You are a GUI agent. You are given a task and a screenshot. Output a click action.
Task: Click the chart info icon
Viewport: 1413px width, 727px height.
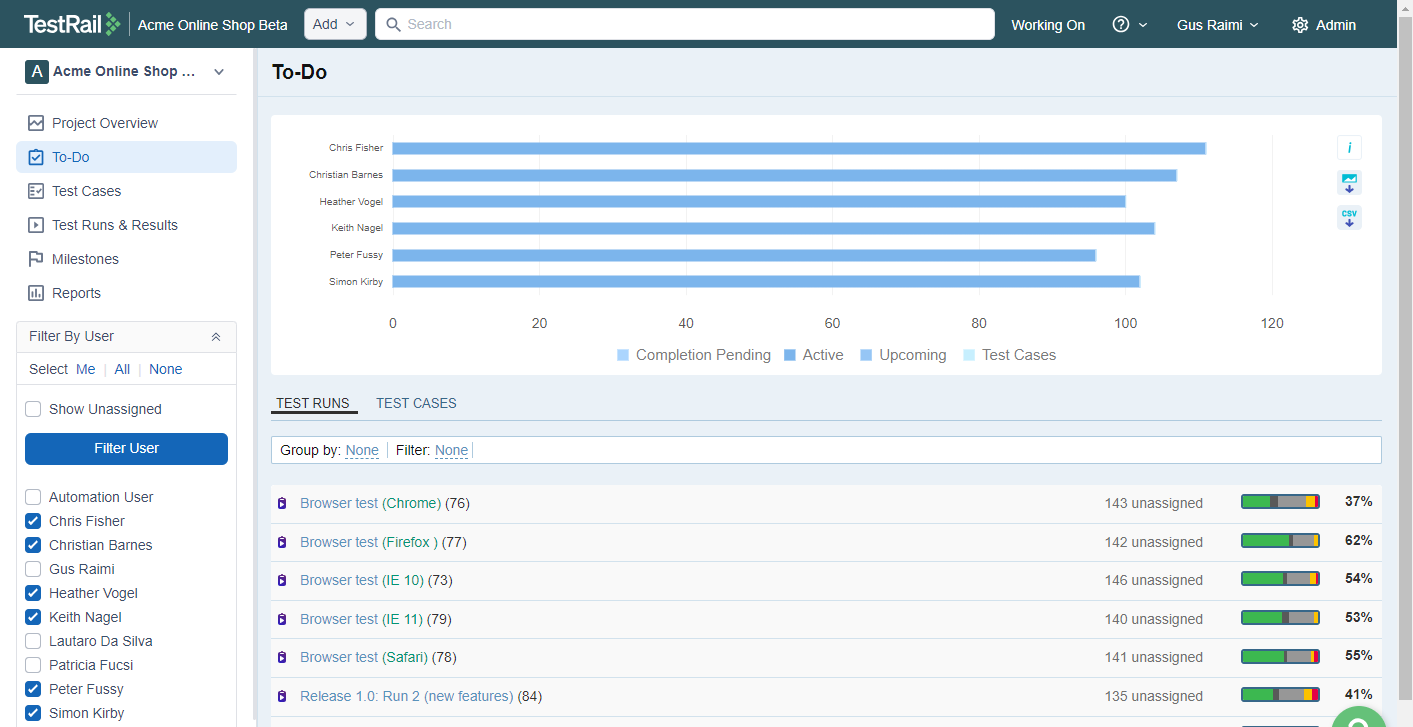1349,148
